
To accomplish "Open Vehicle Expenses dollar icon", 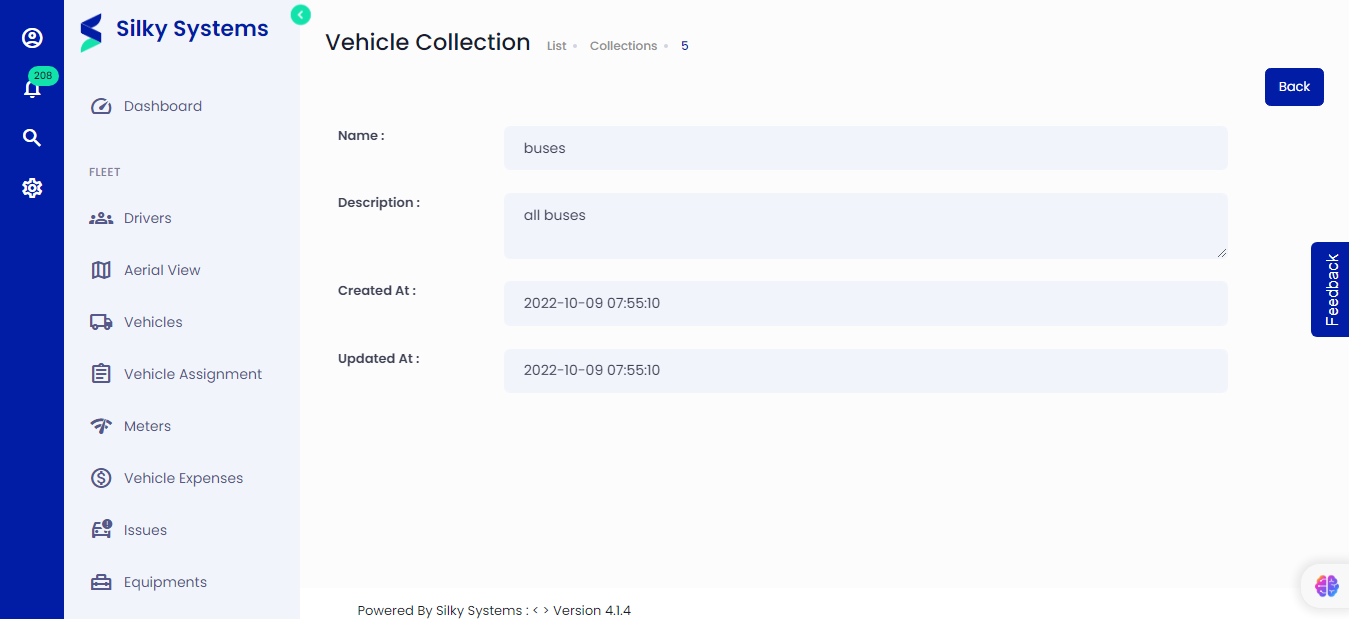I will pyautogui.click(x=101, y=477).
